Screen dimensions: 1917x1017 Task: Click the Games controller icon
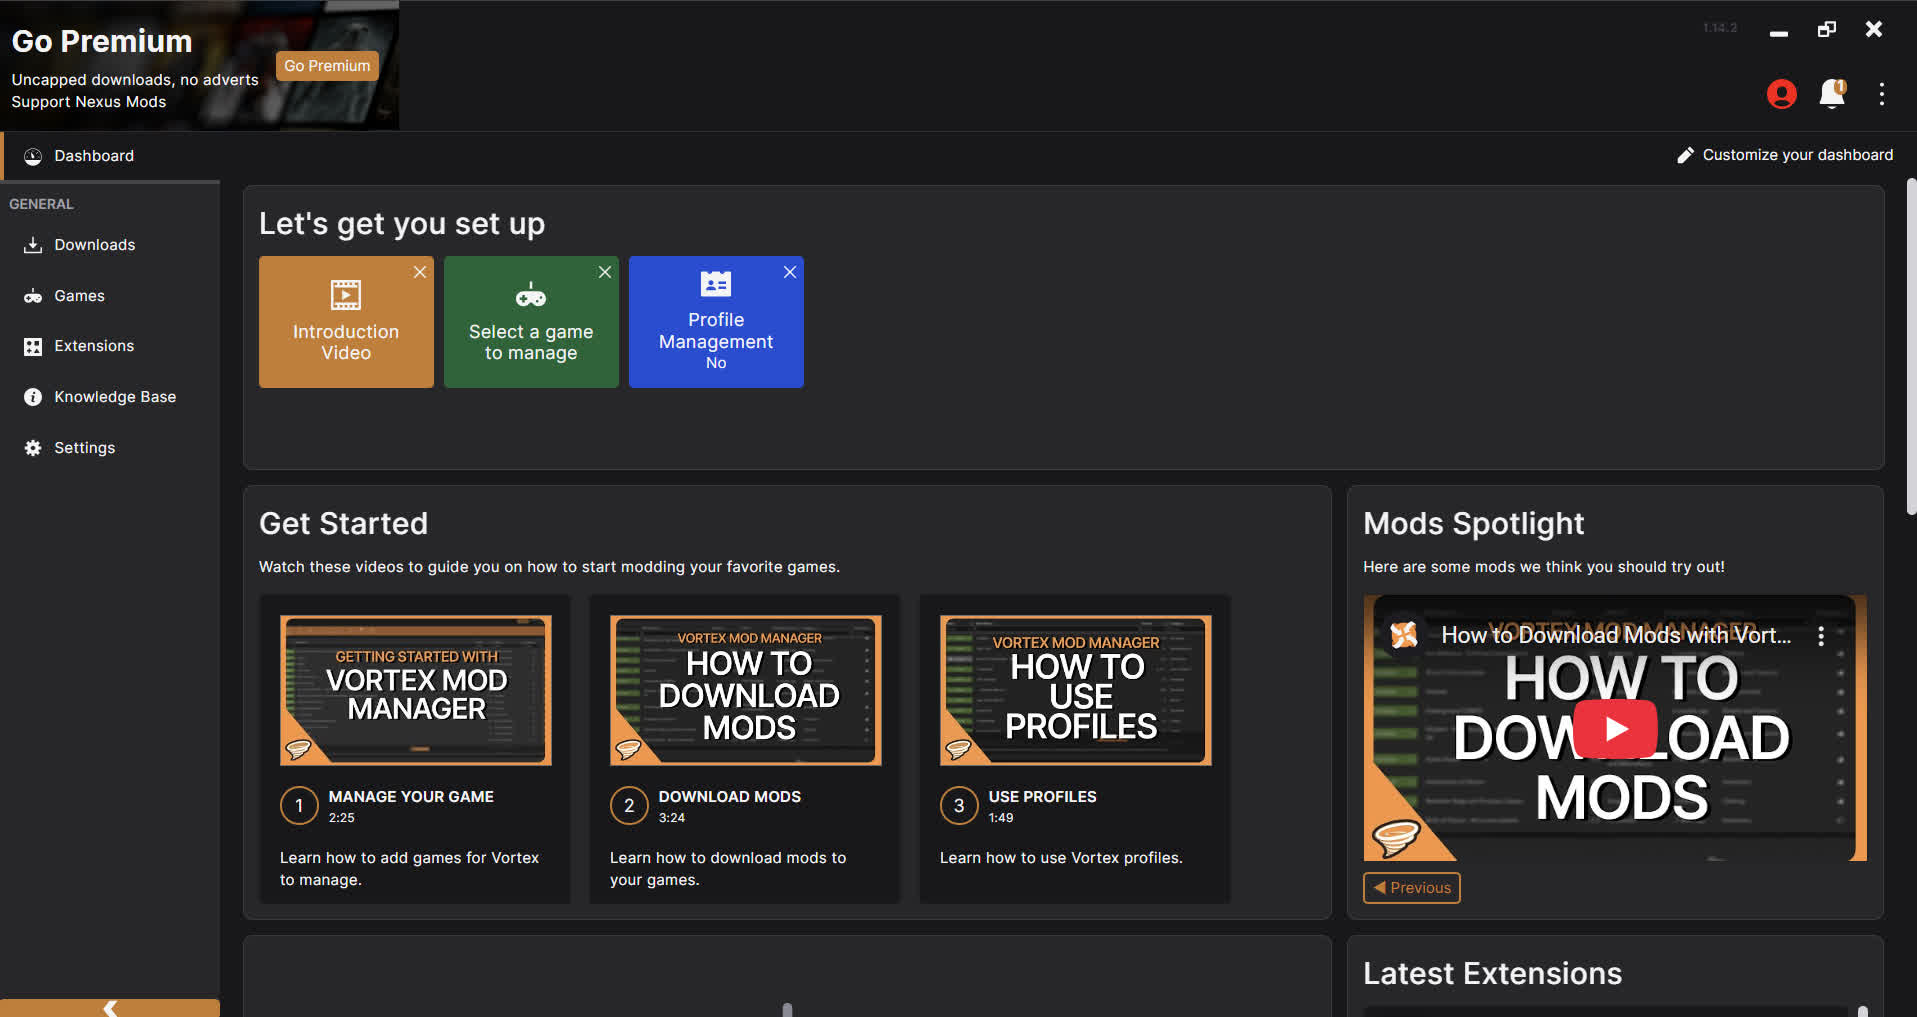33,296
